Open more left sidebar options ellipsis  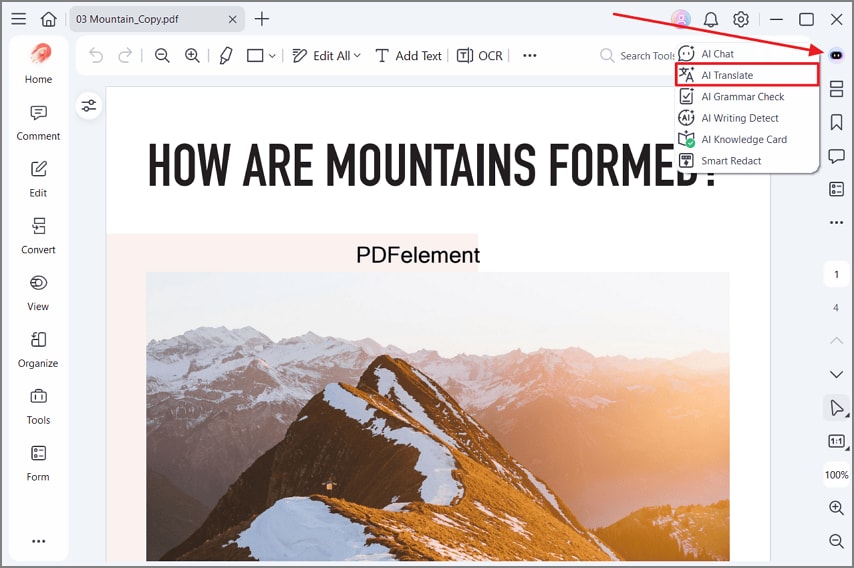(38, 541)
